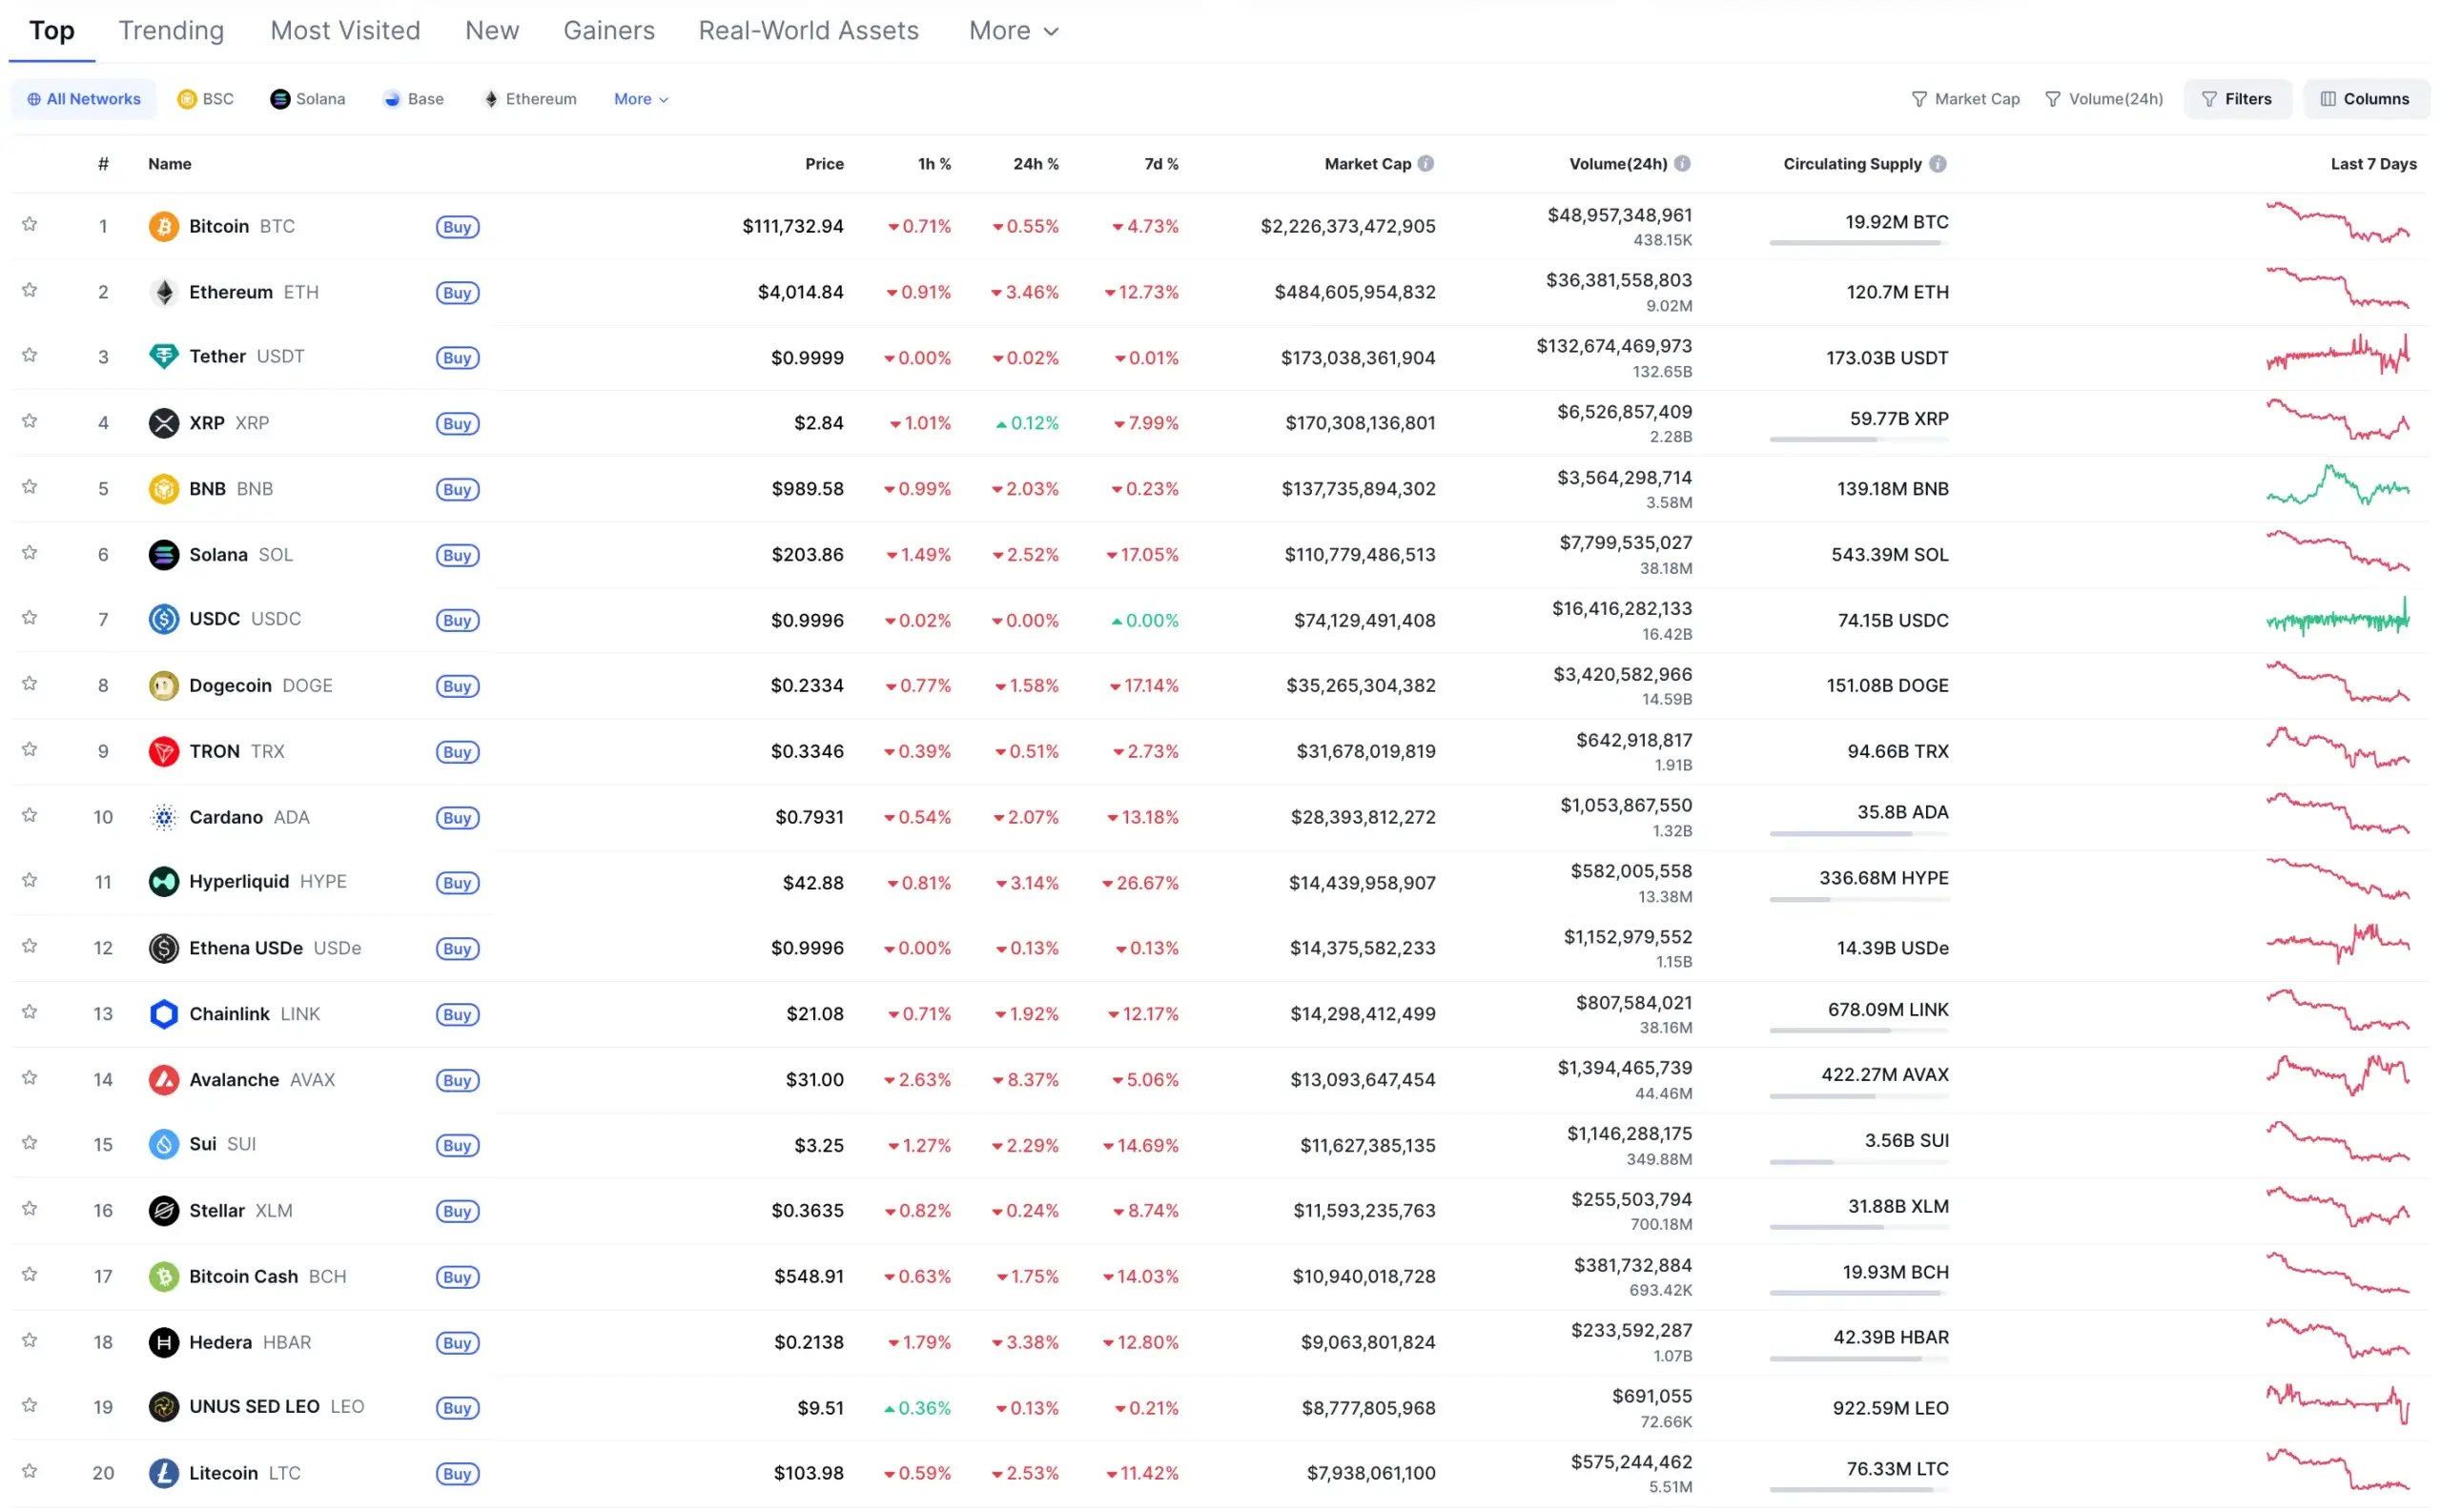Click the Market Cap info icon
The width and height of the screenshot is (2441, 1512).
1425,164
